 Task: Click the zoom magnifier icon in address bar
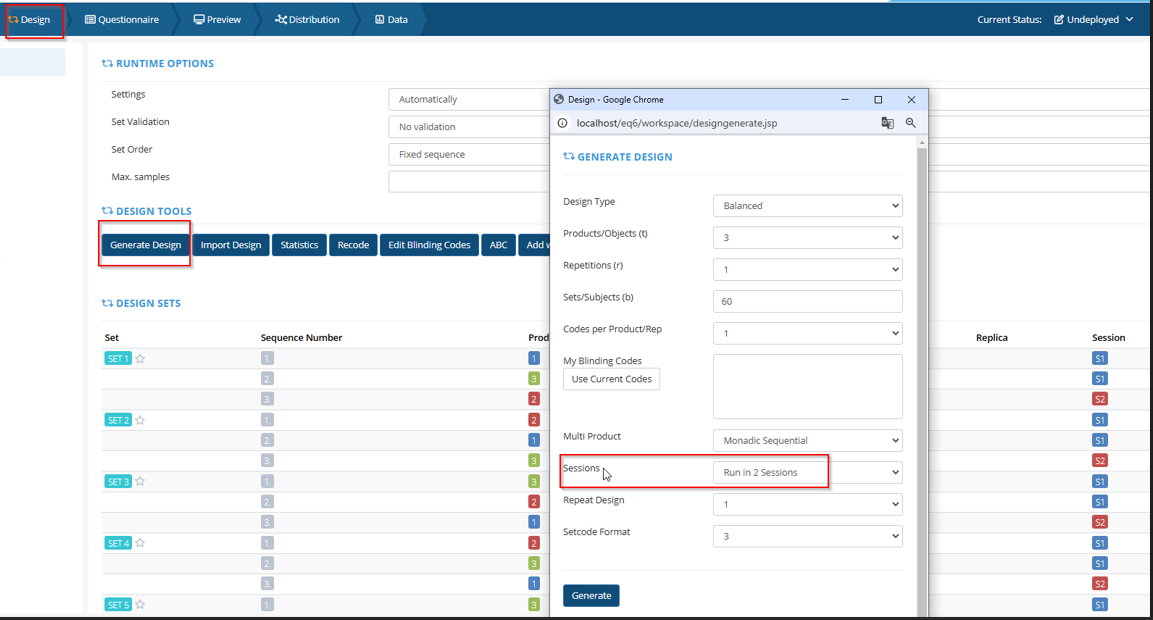(x=910, y=123)
